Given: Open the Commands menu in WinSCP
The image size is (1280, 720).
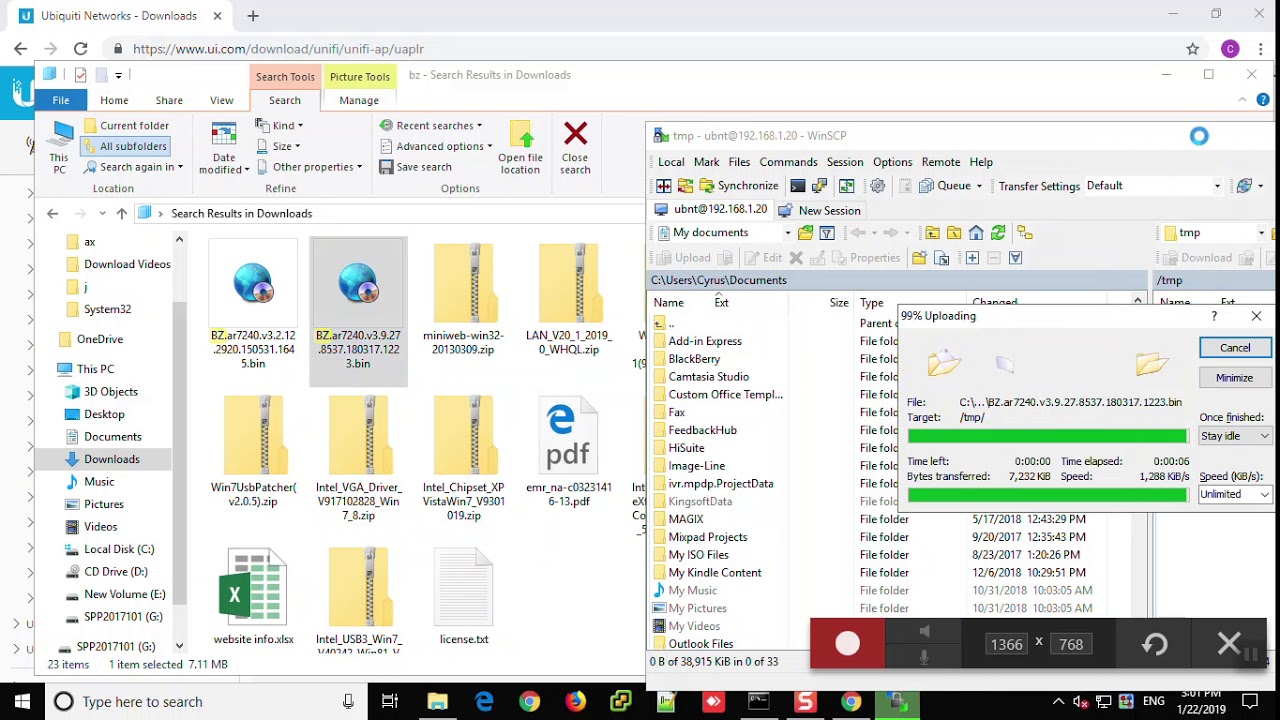Looking at the screenshot, I should (788, 162).
